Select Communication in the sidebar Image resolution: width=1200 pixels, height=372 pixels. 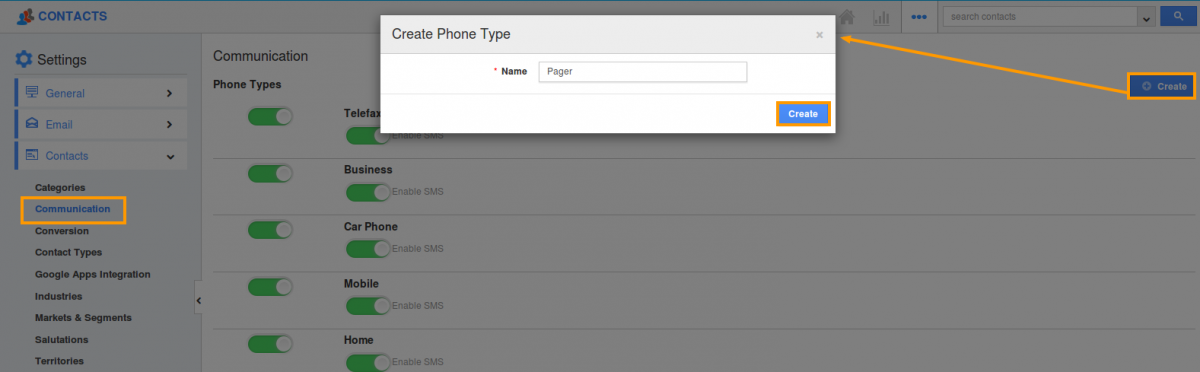point(72,209)
